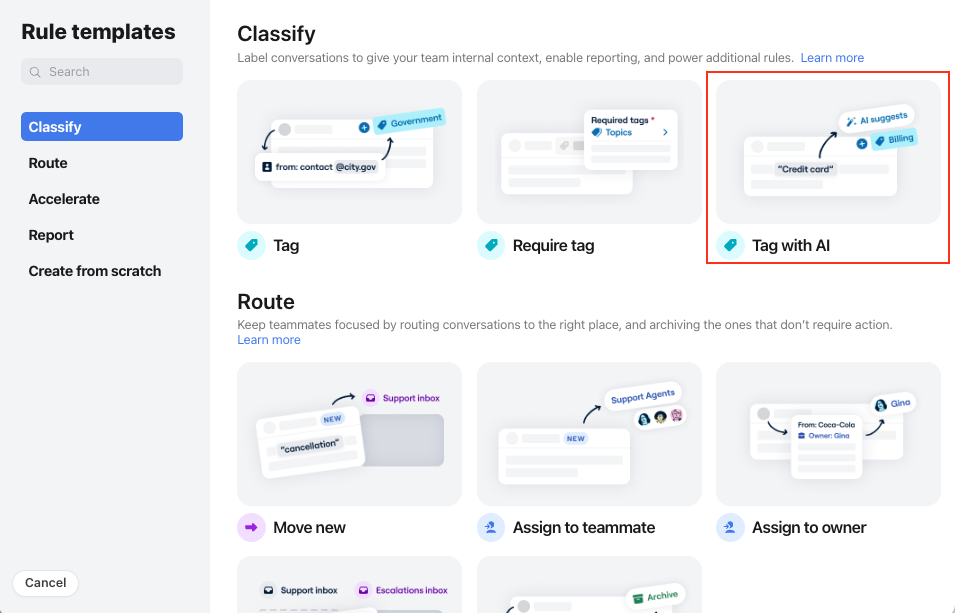Image resolution: width=955 pixels, height=613 pixels.
Task: Click the tag icon beside "Tag with AI"
Action: point(730,245)
